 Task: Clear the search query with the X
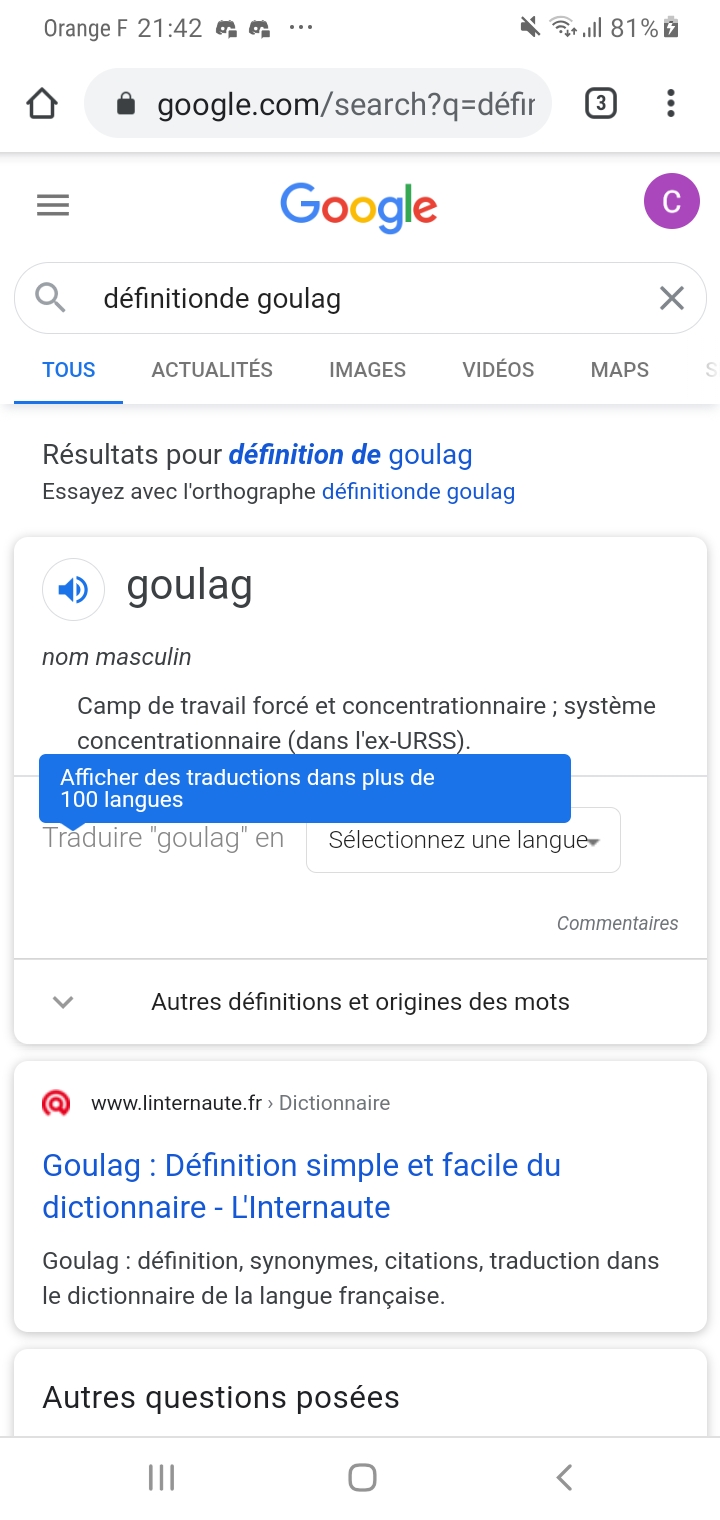click(x=671, y=298)
